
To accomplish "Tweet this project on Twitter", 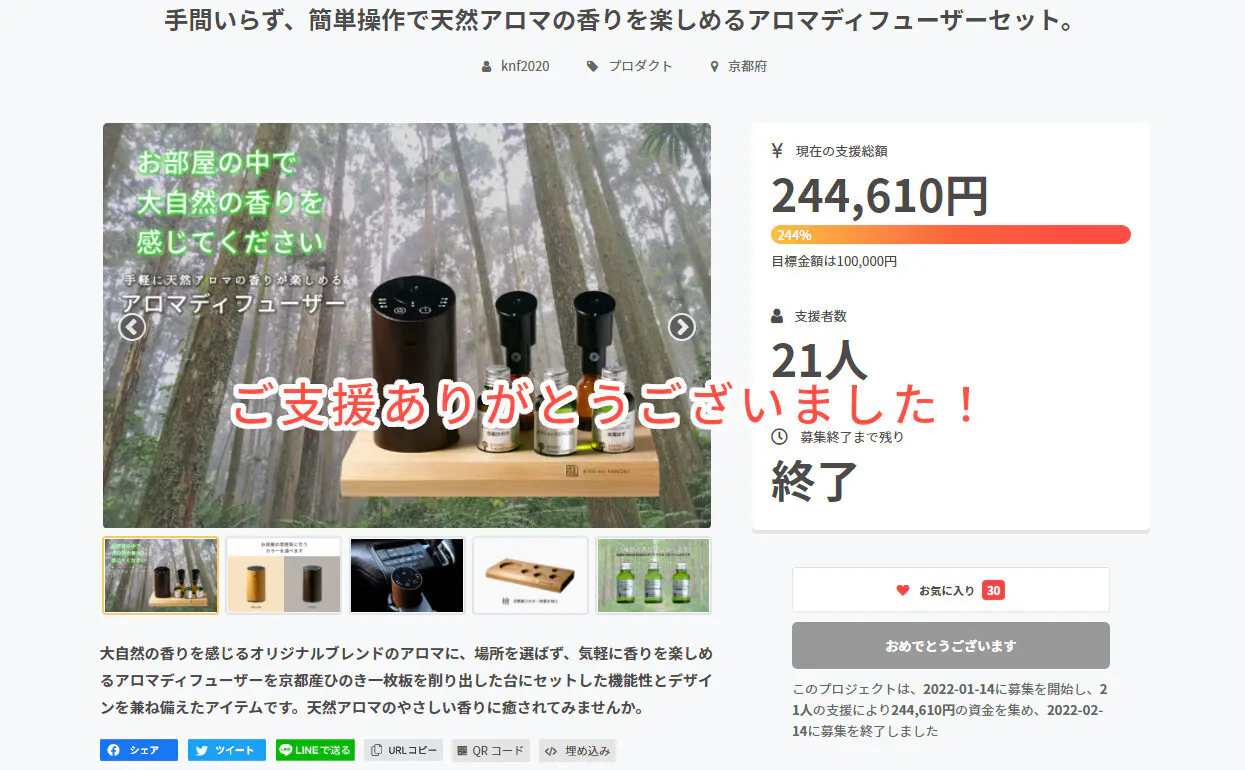I will [227, 750].
